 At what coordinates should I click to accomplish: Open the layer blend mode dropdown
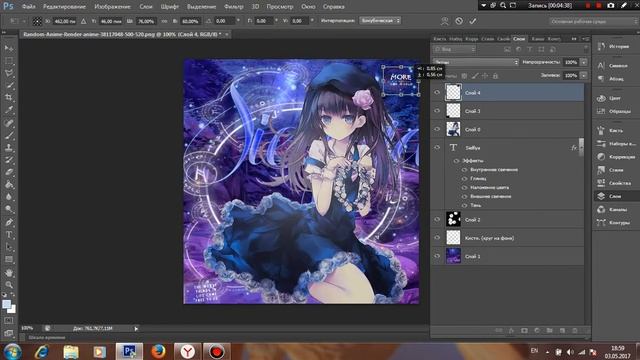476,62
